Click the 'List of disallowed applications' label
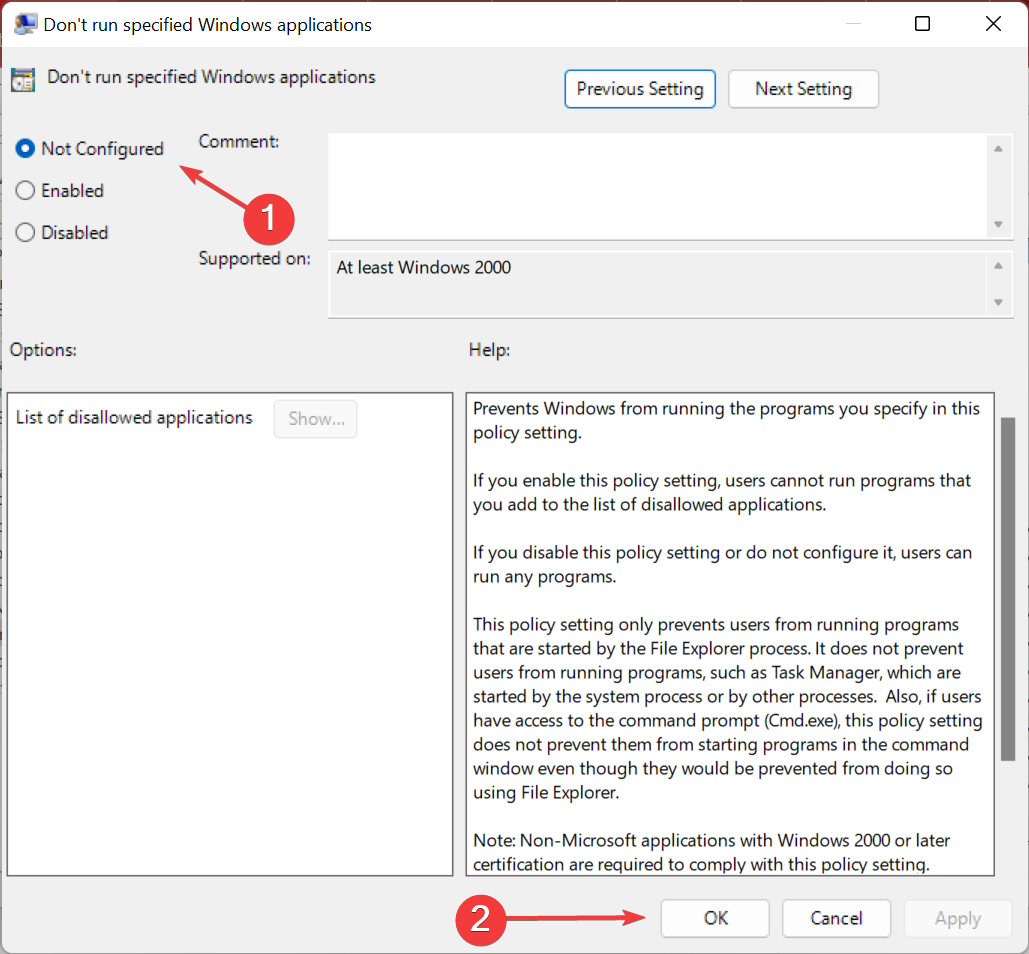The image size is (1029, 954). [134, 418]
